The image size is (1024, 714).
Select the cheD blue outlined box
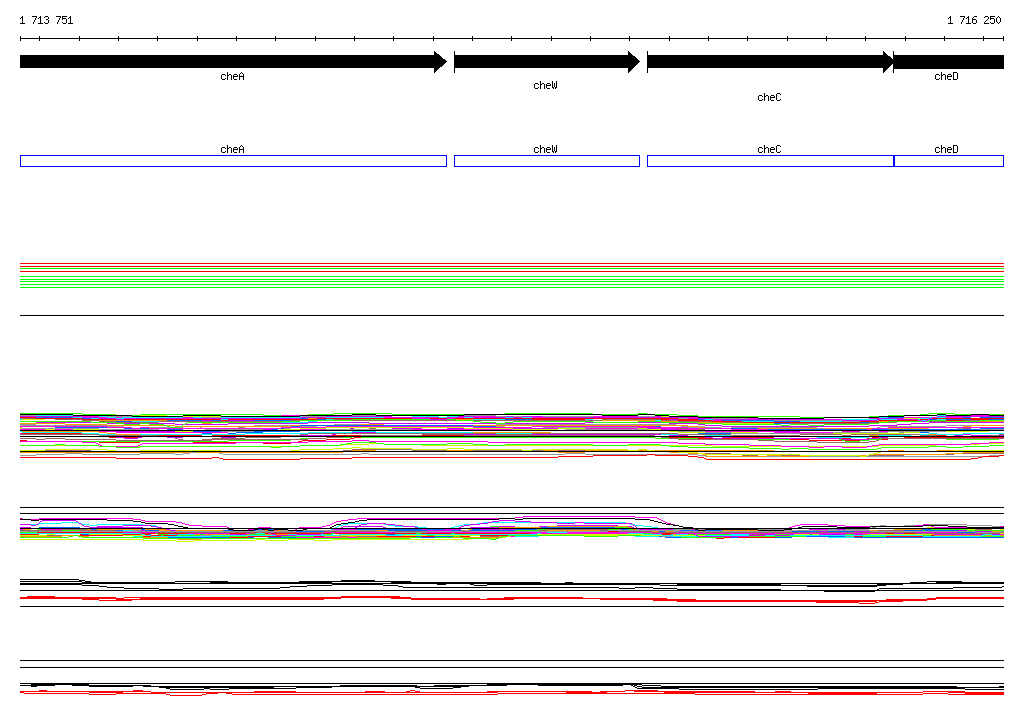point(949,161)
